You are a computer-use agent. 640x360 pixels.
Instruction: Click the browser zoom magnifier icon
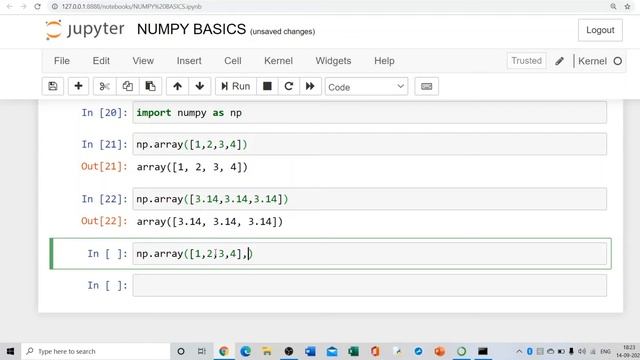613,7
